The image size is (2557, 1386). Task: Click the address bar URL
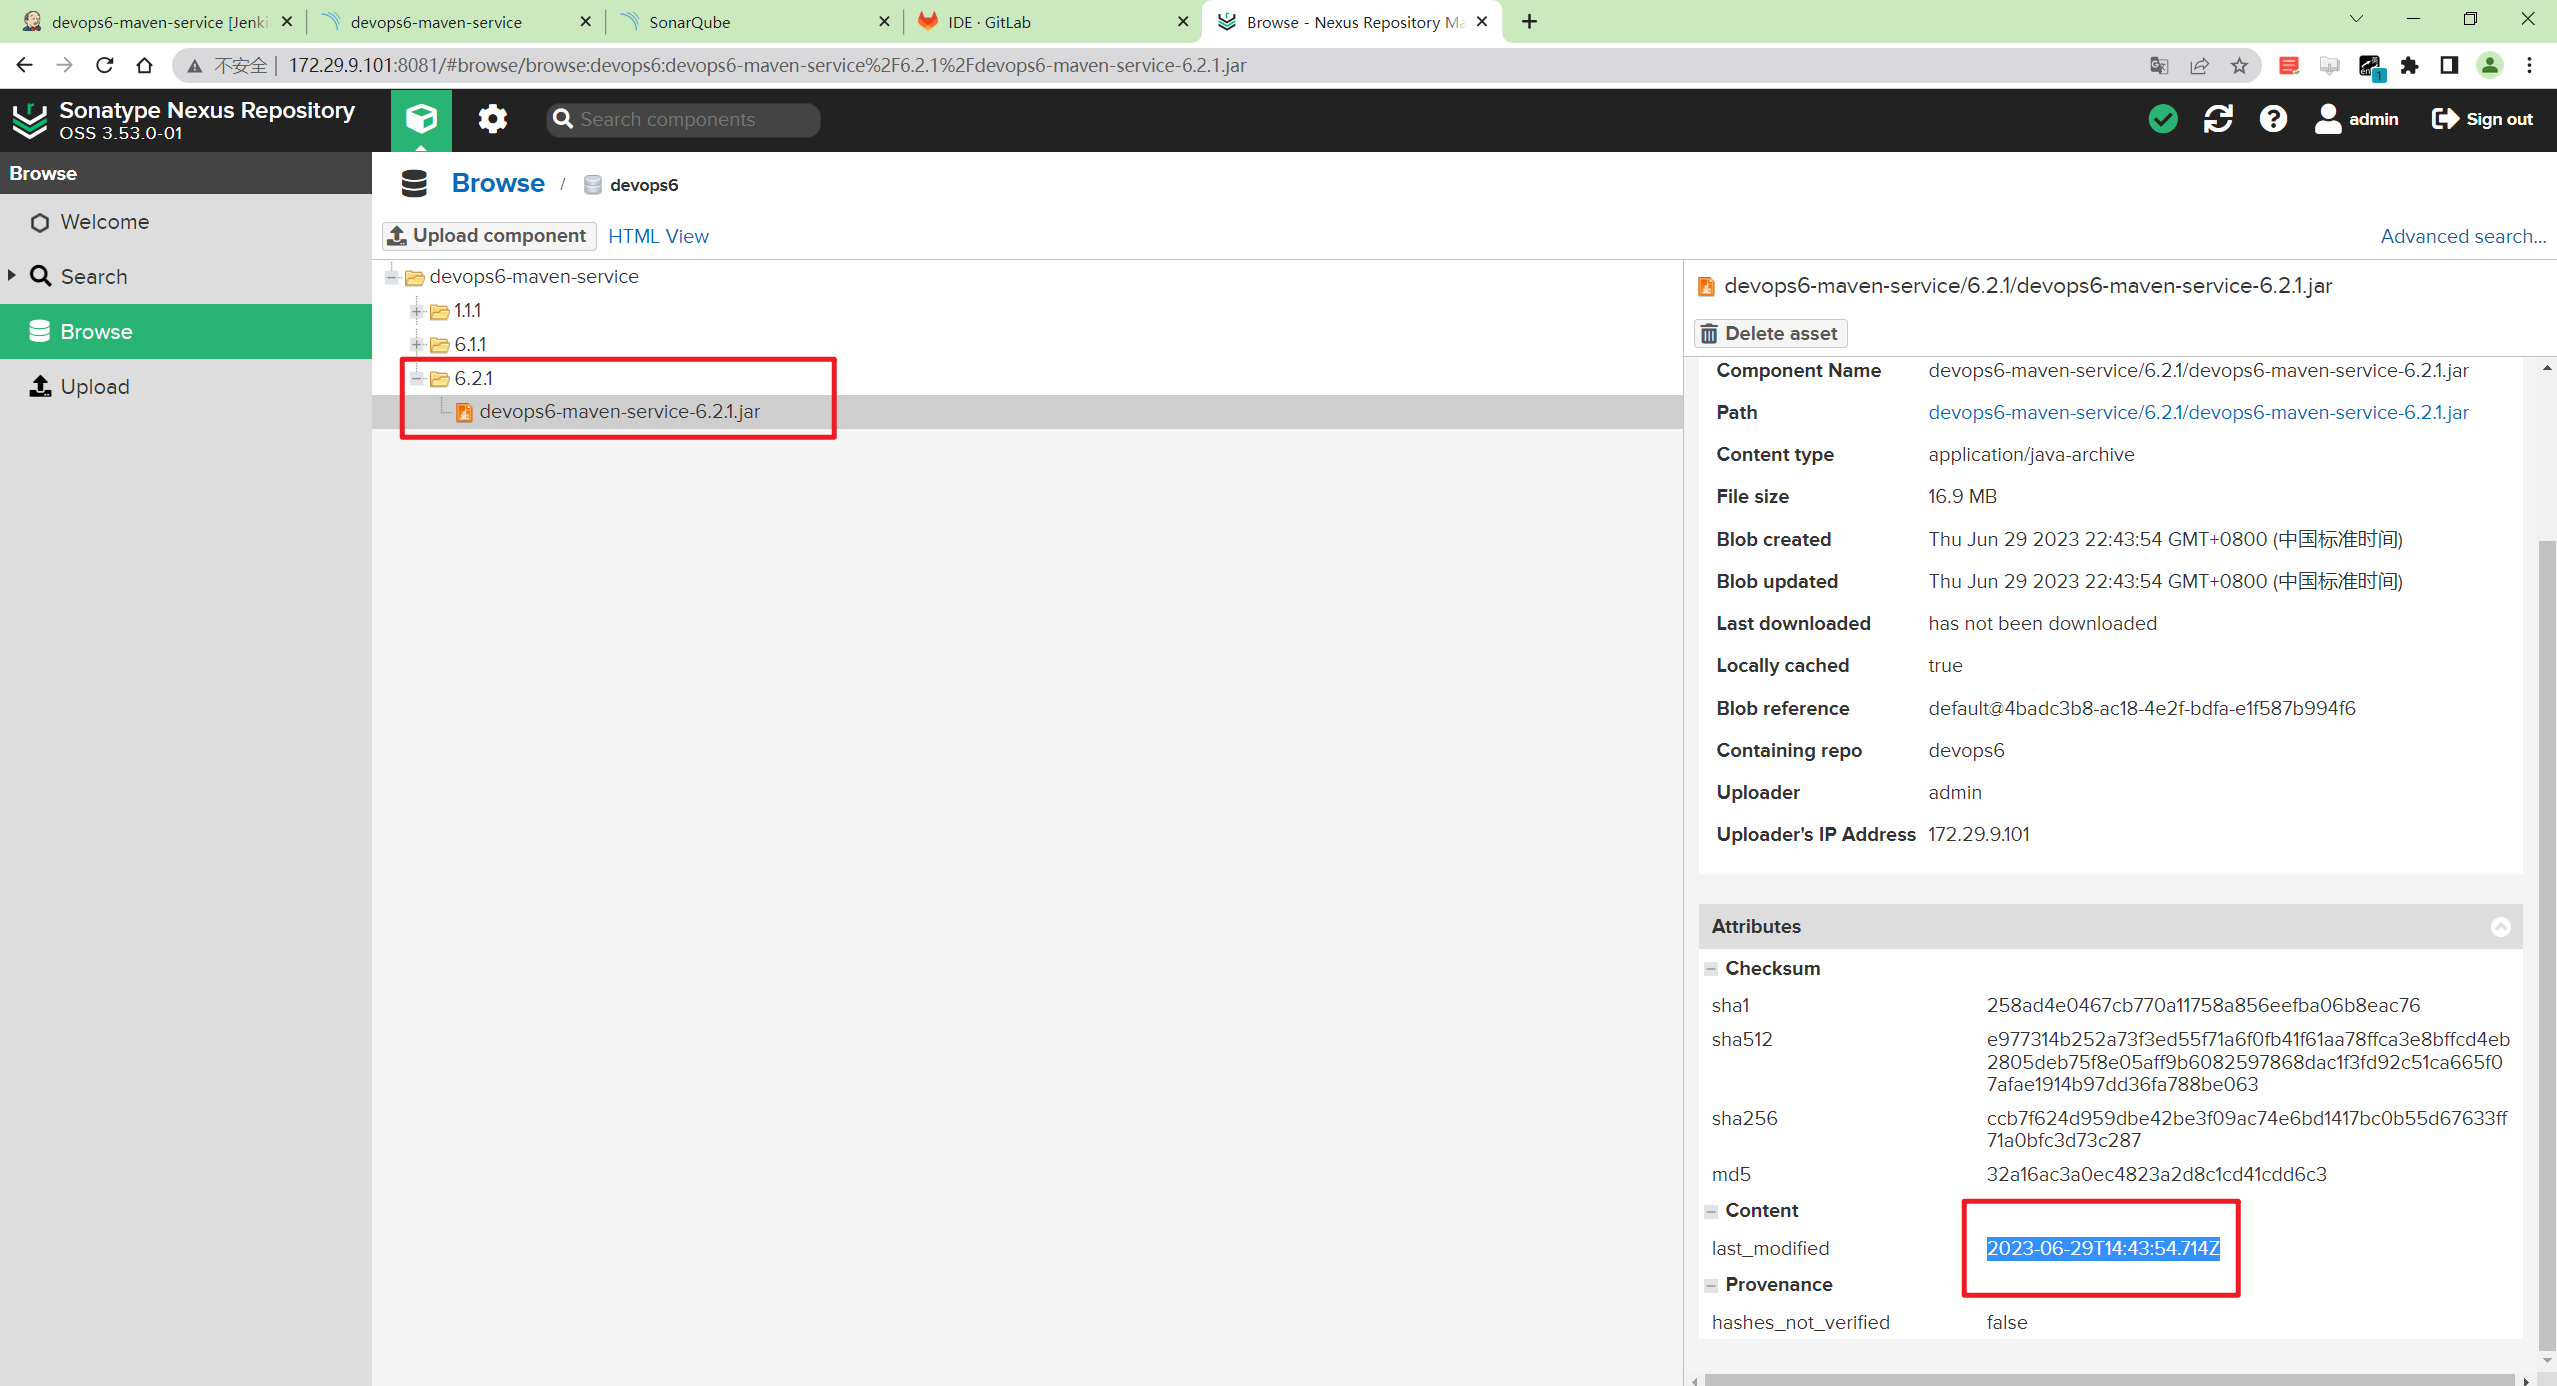(767, 66)
